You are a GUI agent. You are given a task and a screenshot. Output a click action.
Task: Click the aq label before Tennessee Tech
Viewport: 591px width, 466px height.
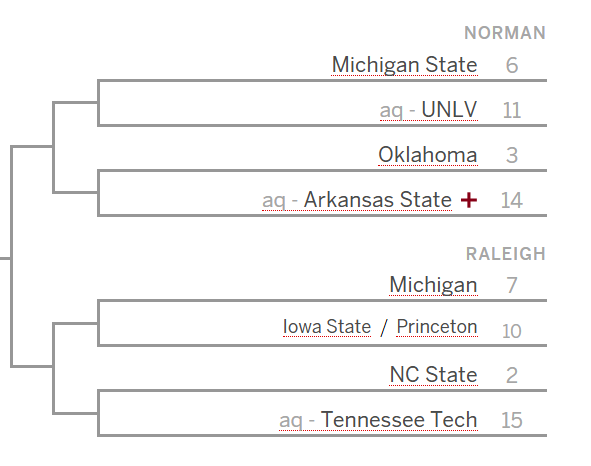291,421
